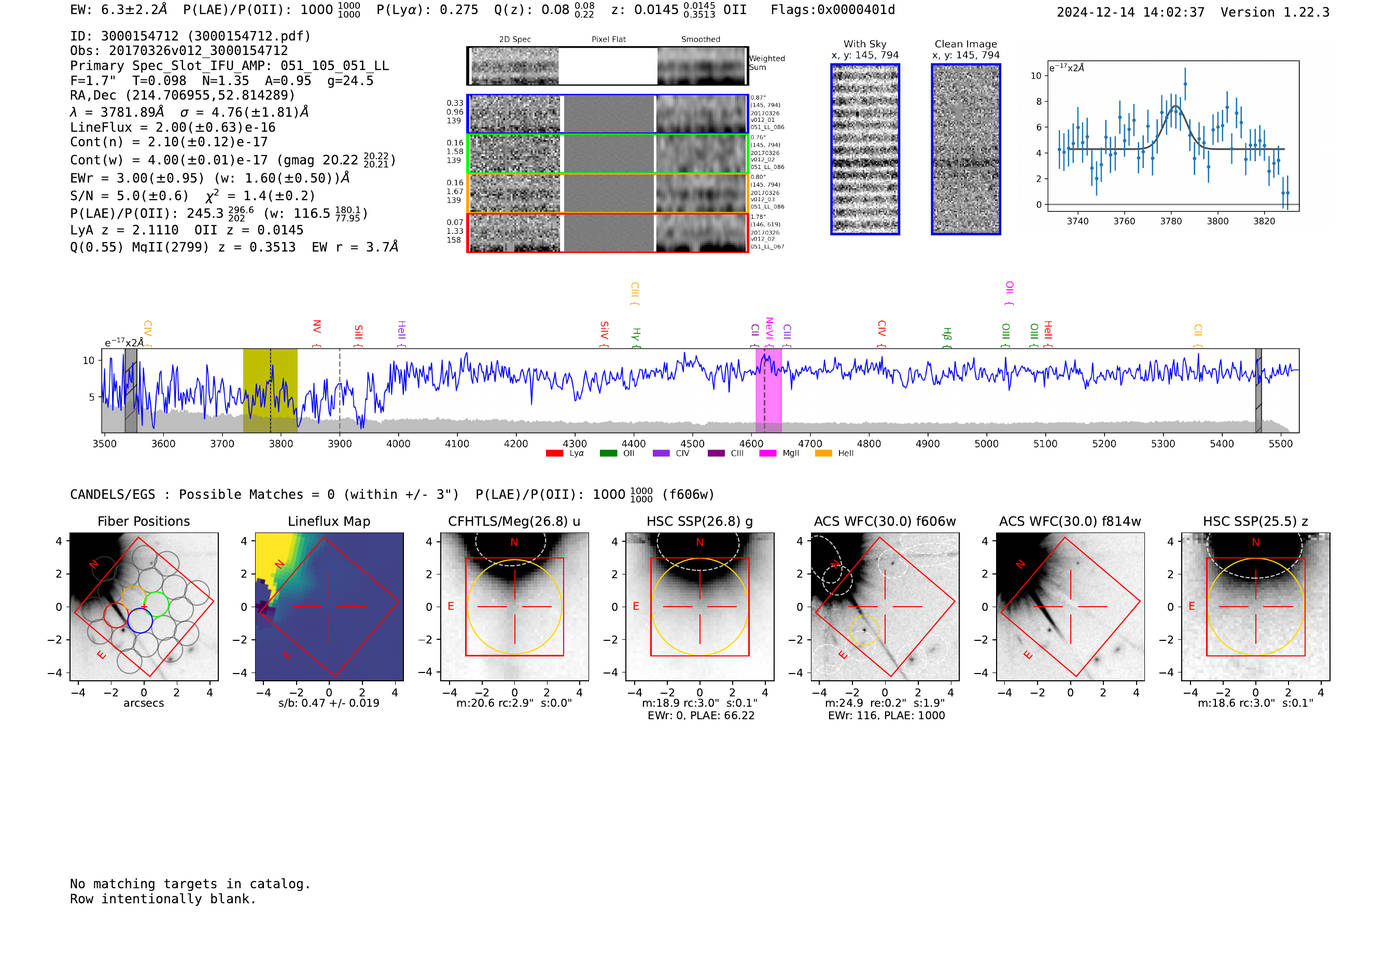
Task: Open the ACS WFC(30.0) f606w cutout
Action: click(x=885, y=606)
